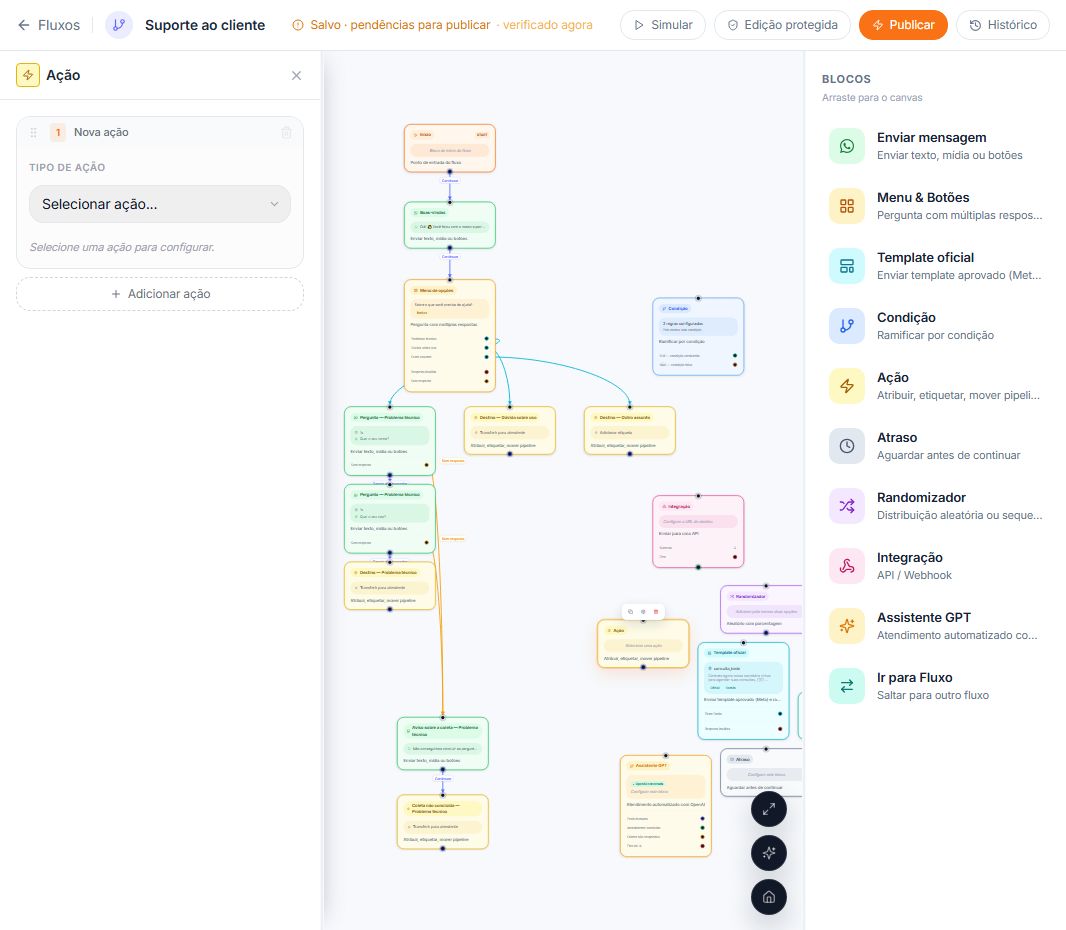Screen dimensions: 1066x930
Task: Select the Menu de opções node
Action: point(449,335)
